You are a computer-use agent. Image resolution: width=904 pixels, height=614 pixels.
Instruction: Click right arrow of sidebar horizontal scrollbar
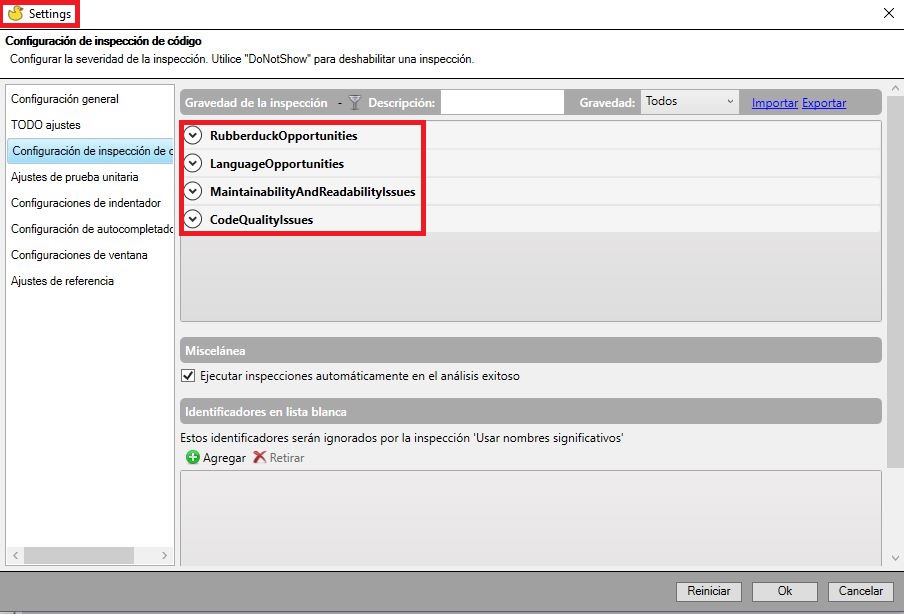click(x=164, y=555)
